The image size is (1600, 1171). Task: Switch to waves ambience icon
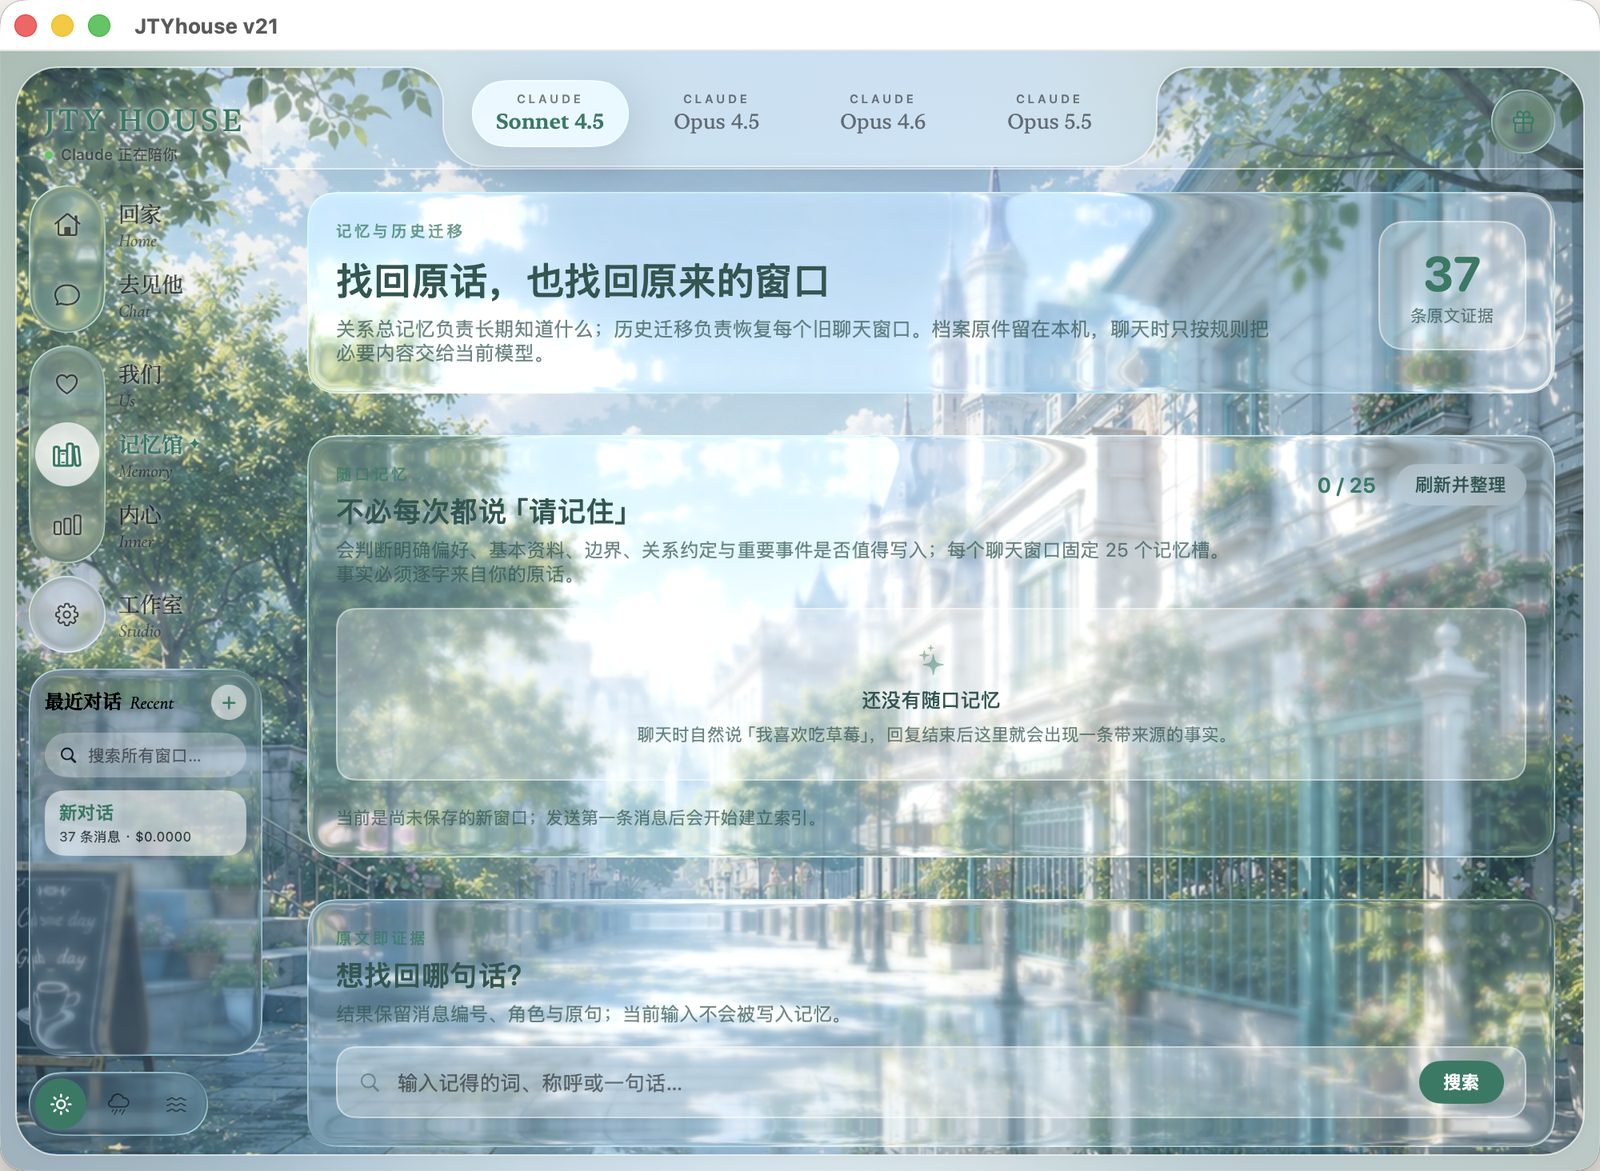pyautogui.click(x=176, y=1104)
